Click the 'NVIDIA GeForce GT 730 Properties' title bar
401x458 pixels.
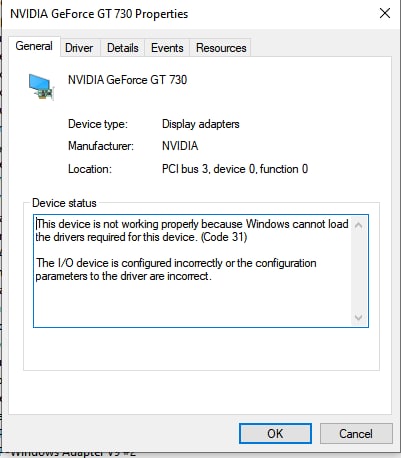point(99,14)
